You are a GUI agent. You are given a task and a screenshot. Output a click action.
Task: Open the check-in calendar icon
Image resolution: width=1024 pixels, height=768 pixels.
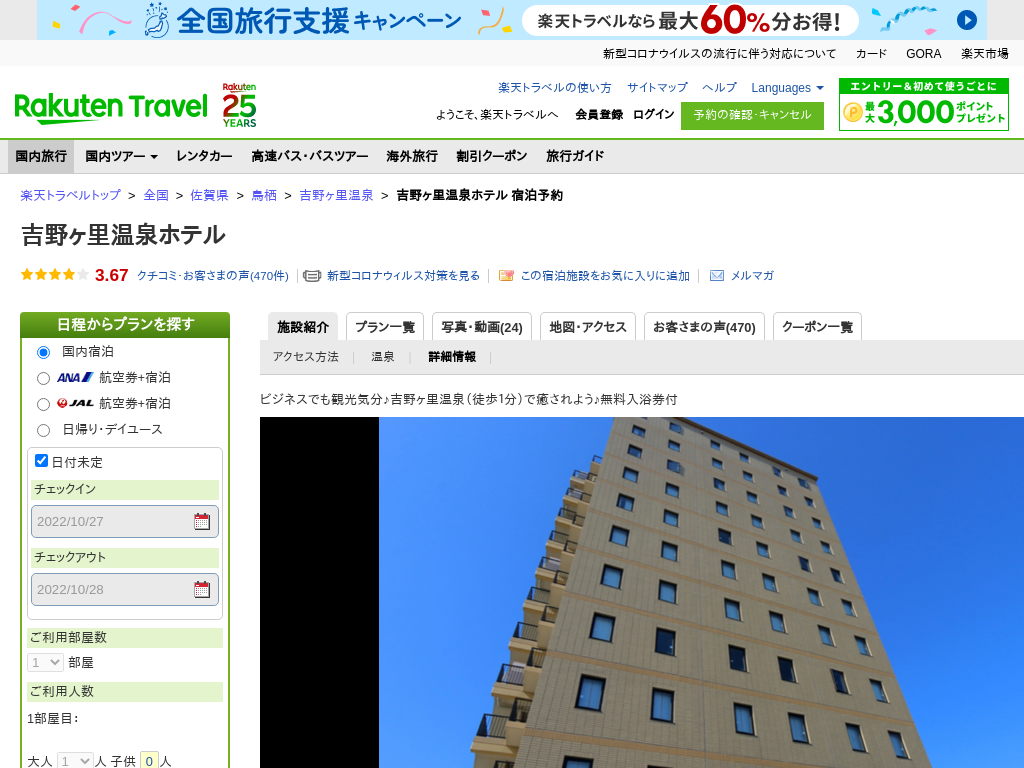point(202,521)
